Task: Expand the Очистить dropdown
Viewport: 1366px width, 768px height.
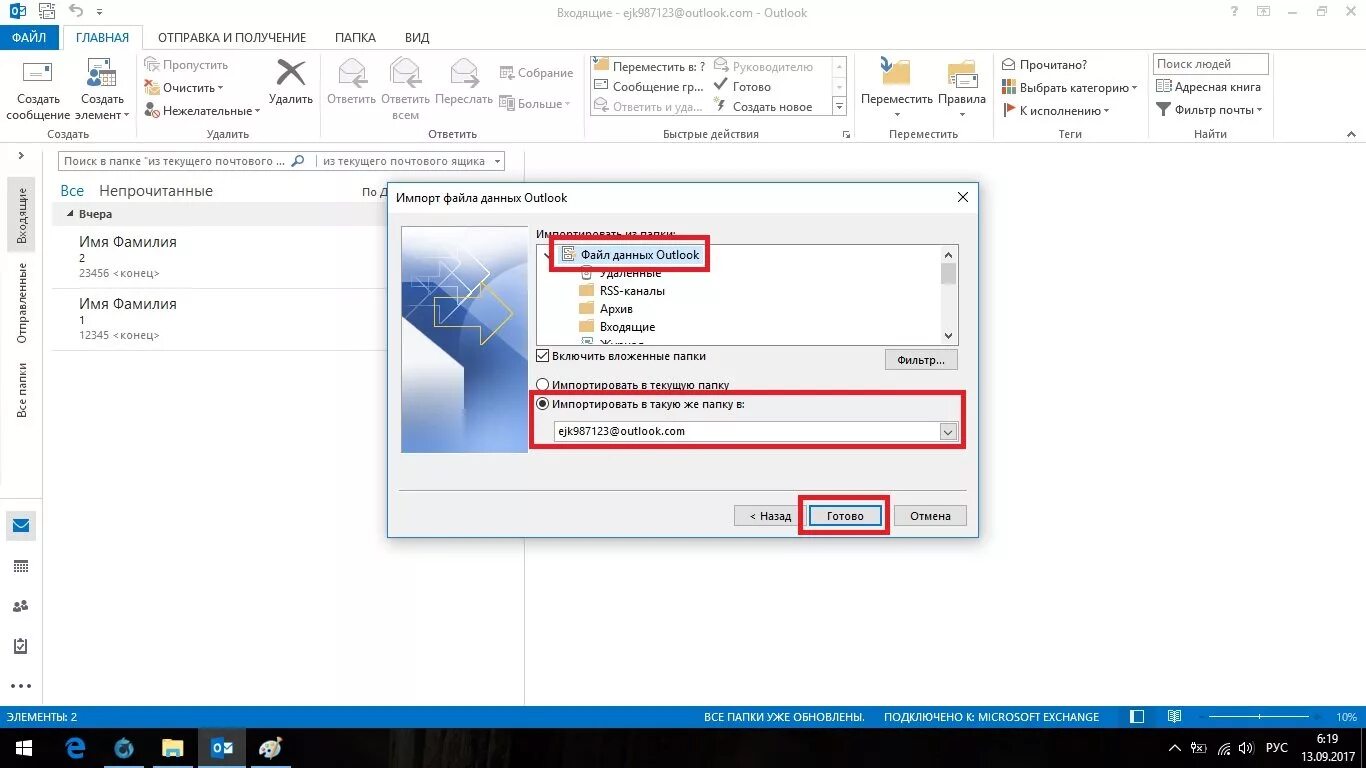Action: [x=220, y=88]
